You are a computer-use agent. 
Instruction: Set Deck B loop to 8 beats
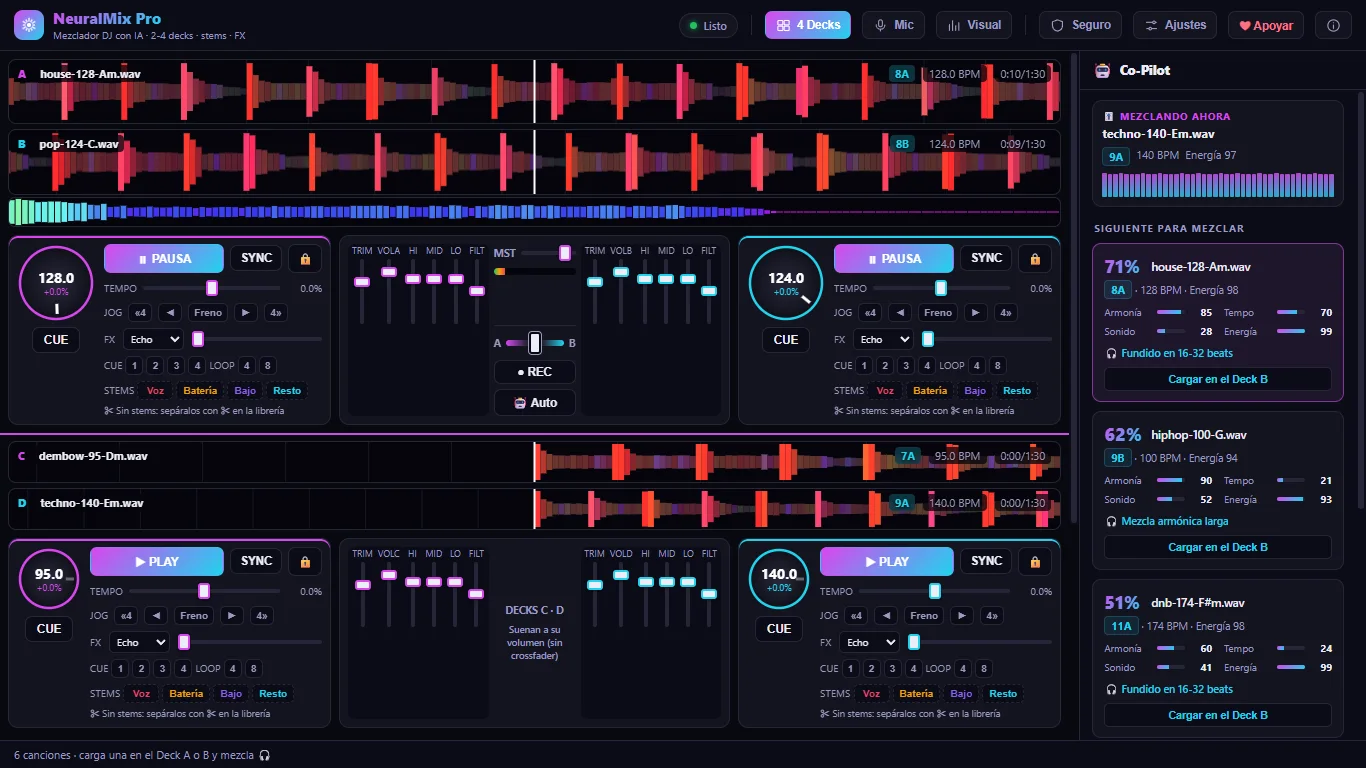coord(998,366)
